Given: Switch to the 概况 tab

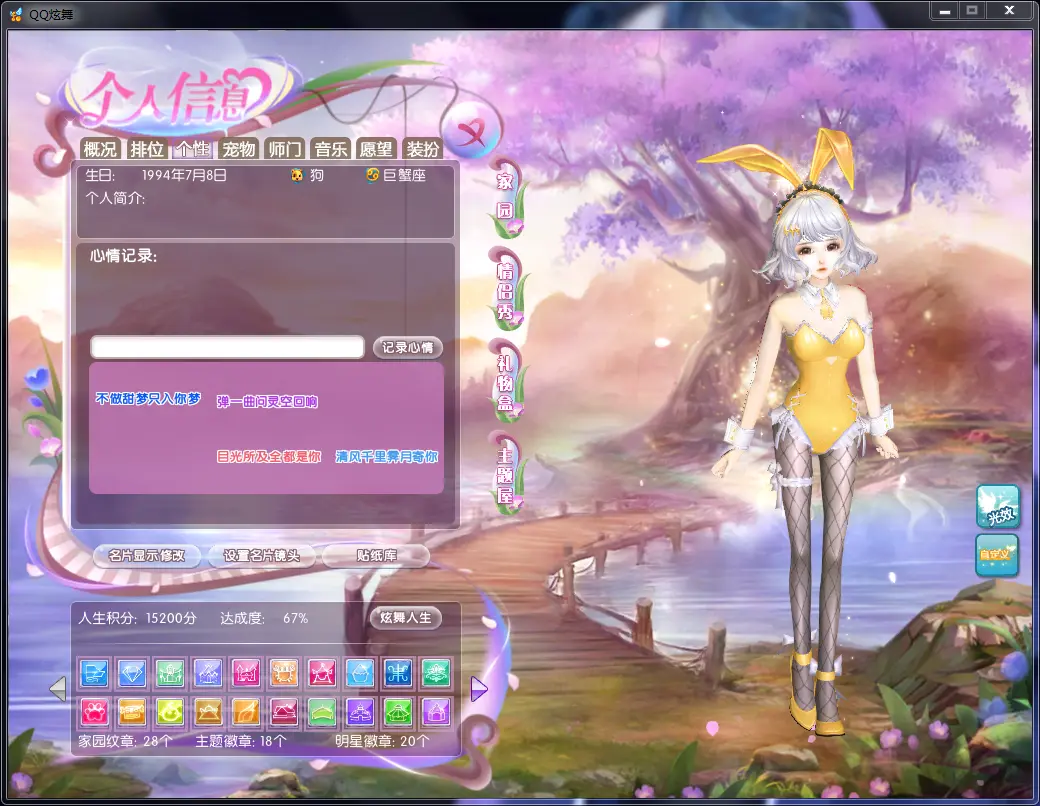Looking at the screenshot, I should pyautogui.click(x=100, y=149).
